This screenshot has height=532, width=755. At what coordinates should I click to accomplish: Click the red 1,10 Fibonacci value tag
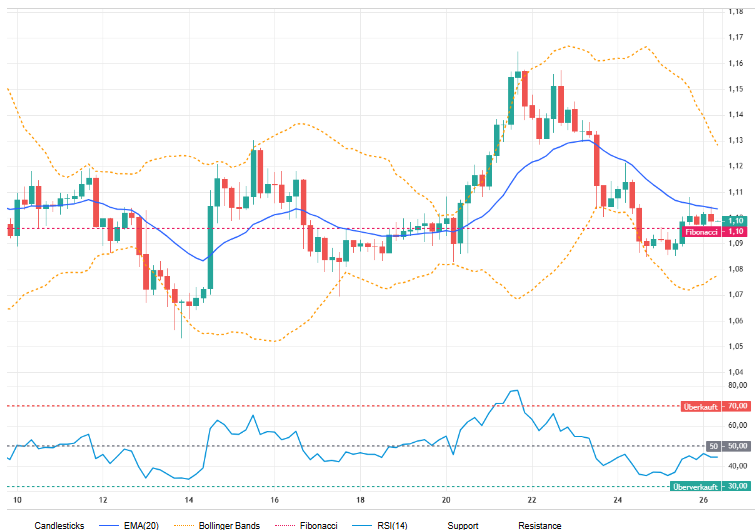point(735,232)
